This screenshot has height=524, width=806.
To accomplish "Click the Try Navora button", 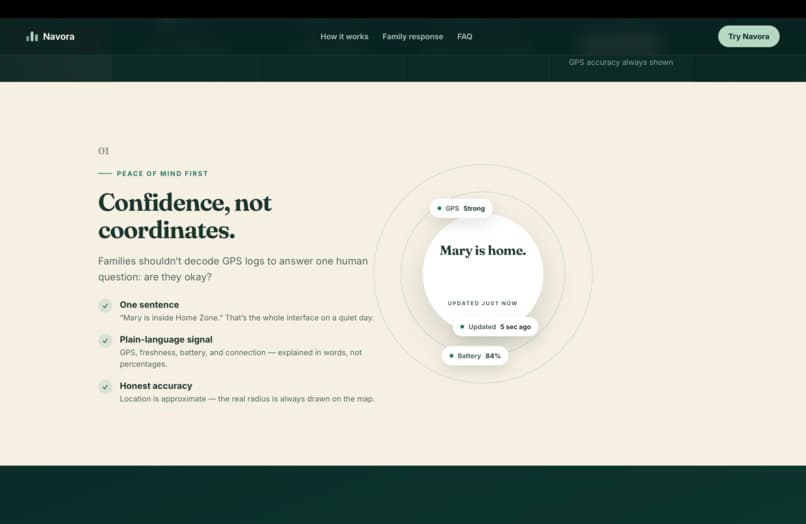I will [x=748, y=37].
